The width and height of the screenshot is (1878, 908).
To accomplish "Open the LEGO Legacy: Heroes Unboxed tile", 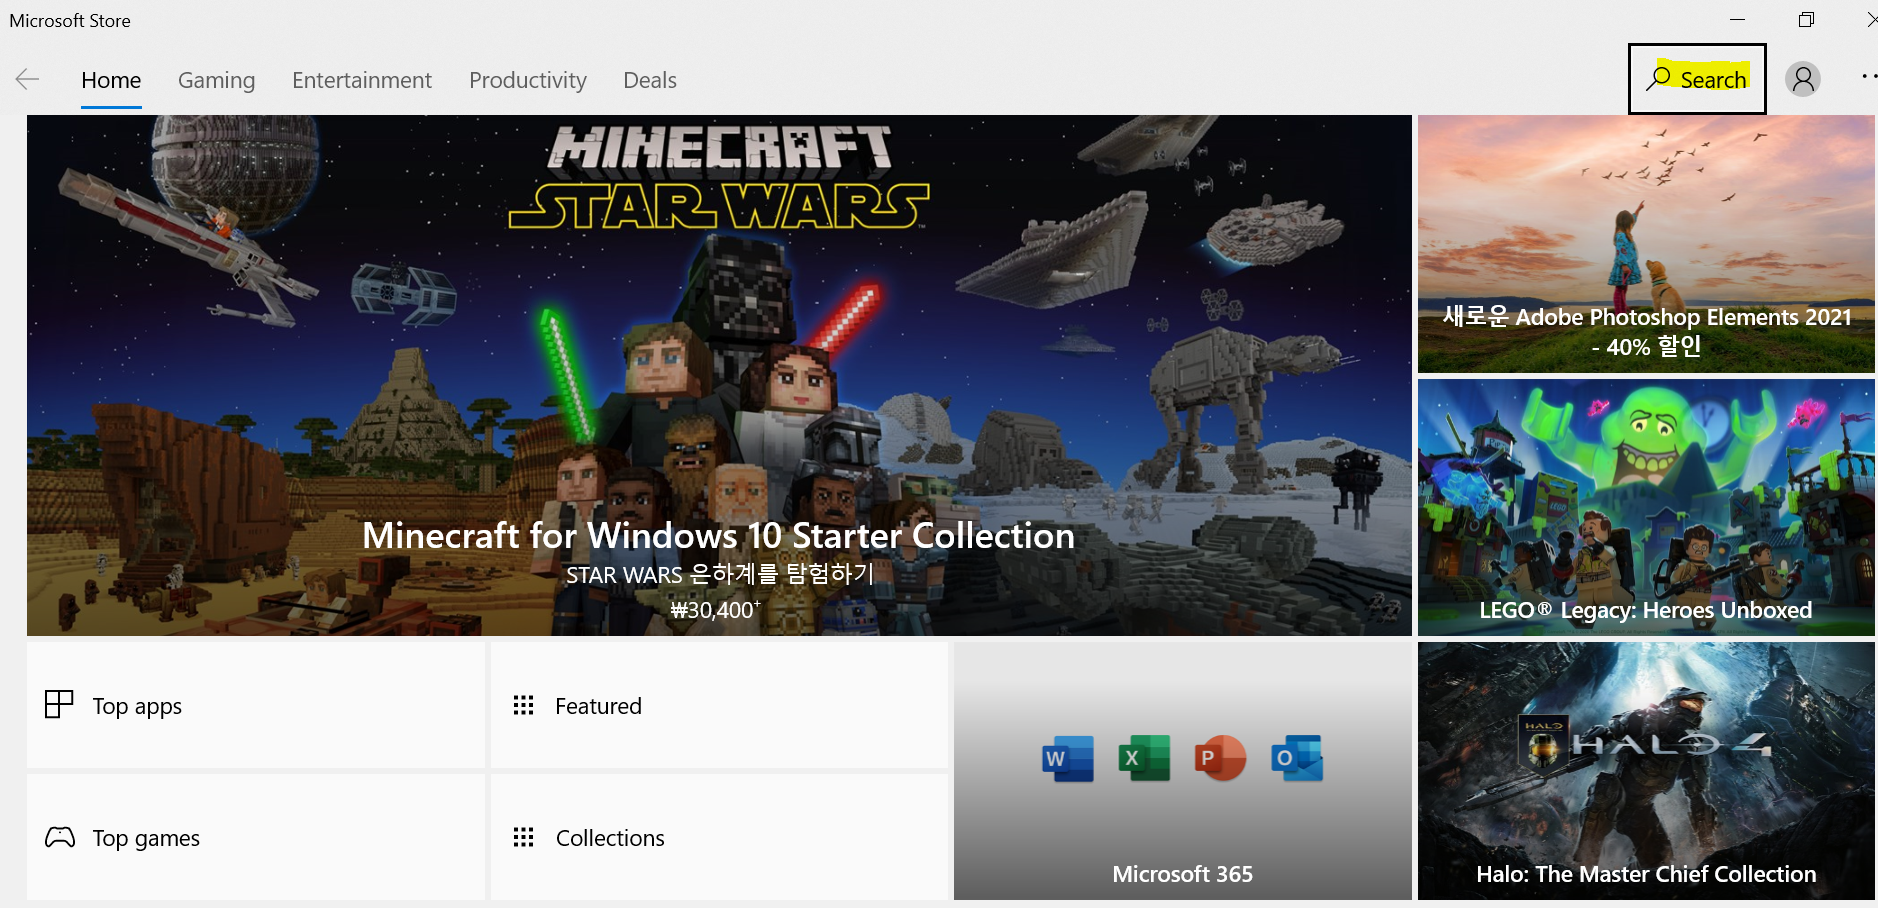I will coord(1646,507).
